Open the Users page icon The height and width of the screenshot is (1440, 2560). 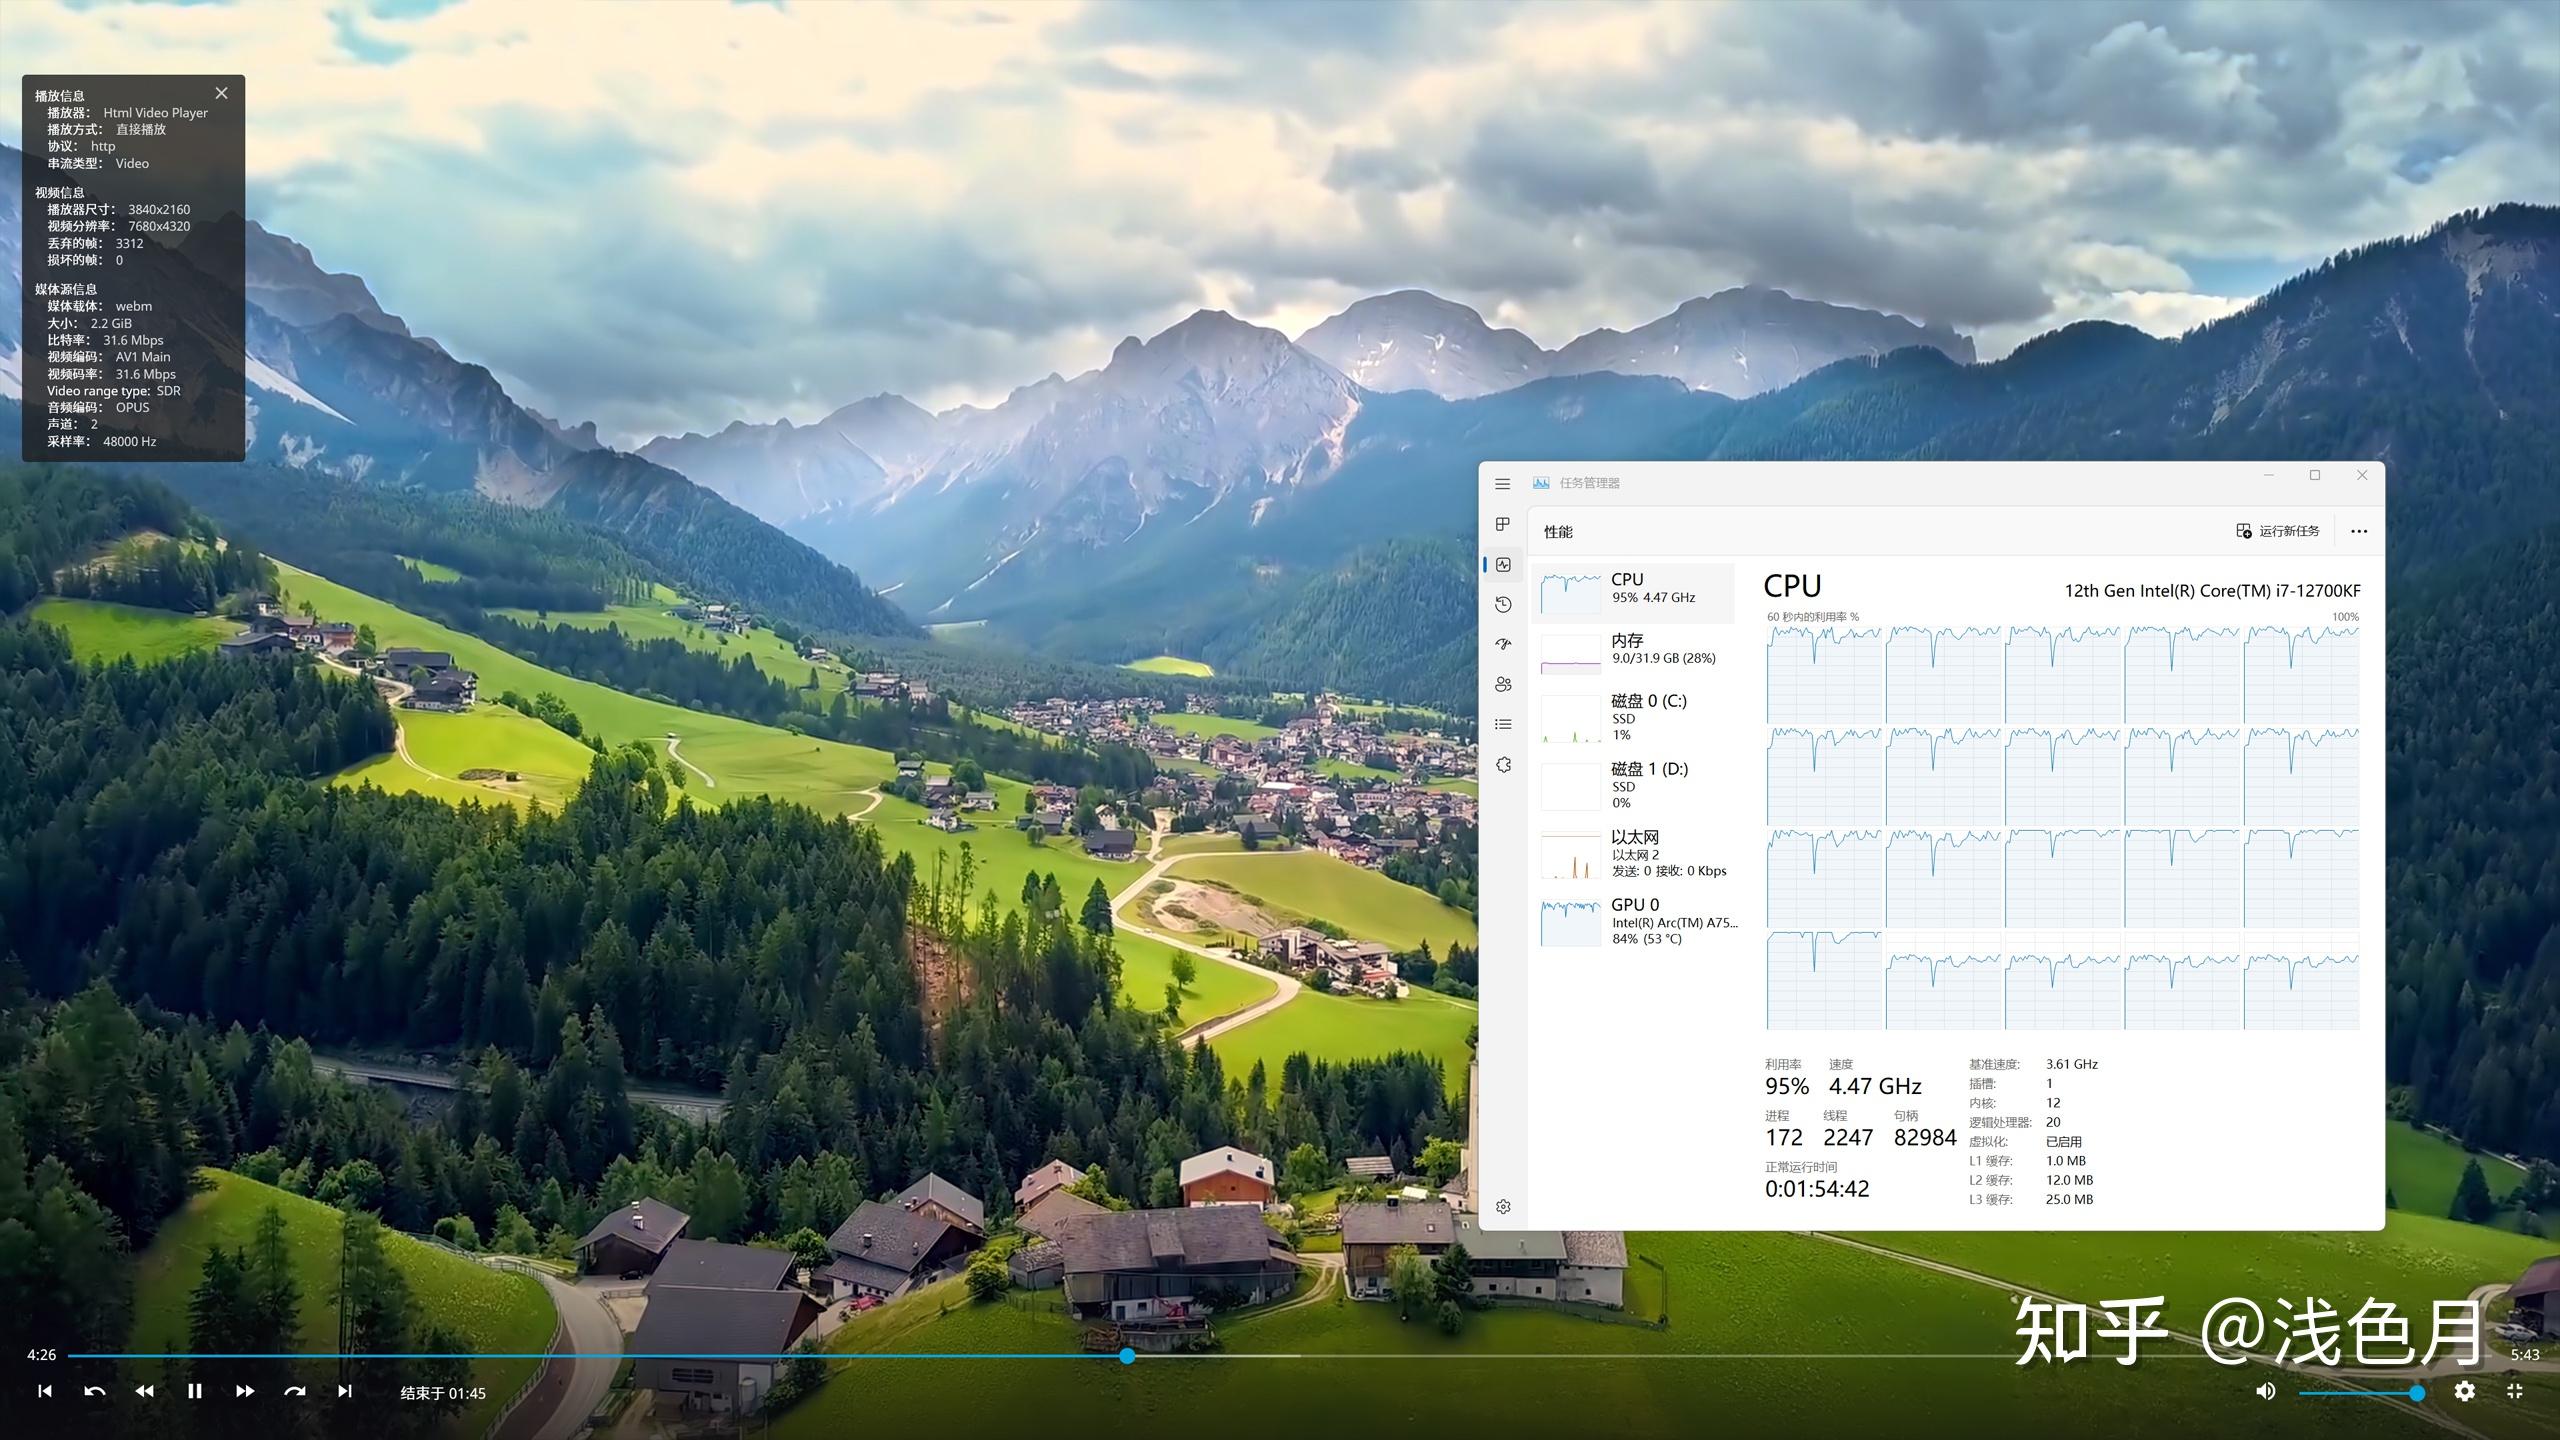coord(1502,684)
